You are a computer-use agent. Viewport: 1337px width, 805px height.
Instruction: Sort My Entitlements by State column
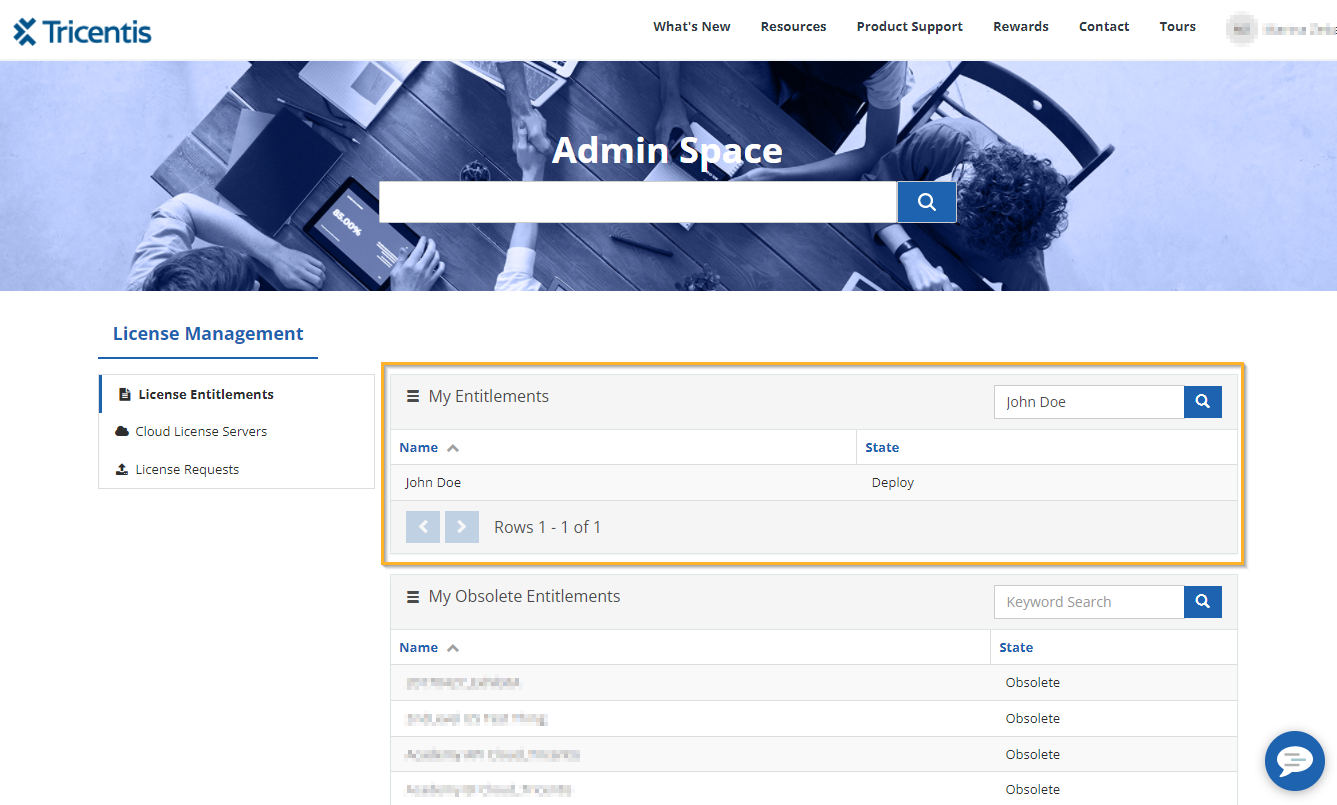point(882,448)
